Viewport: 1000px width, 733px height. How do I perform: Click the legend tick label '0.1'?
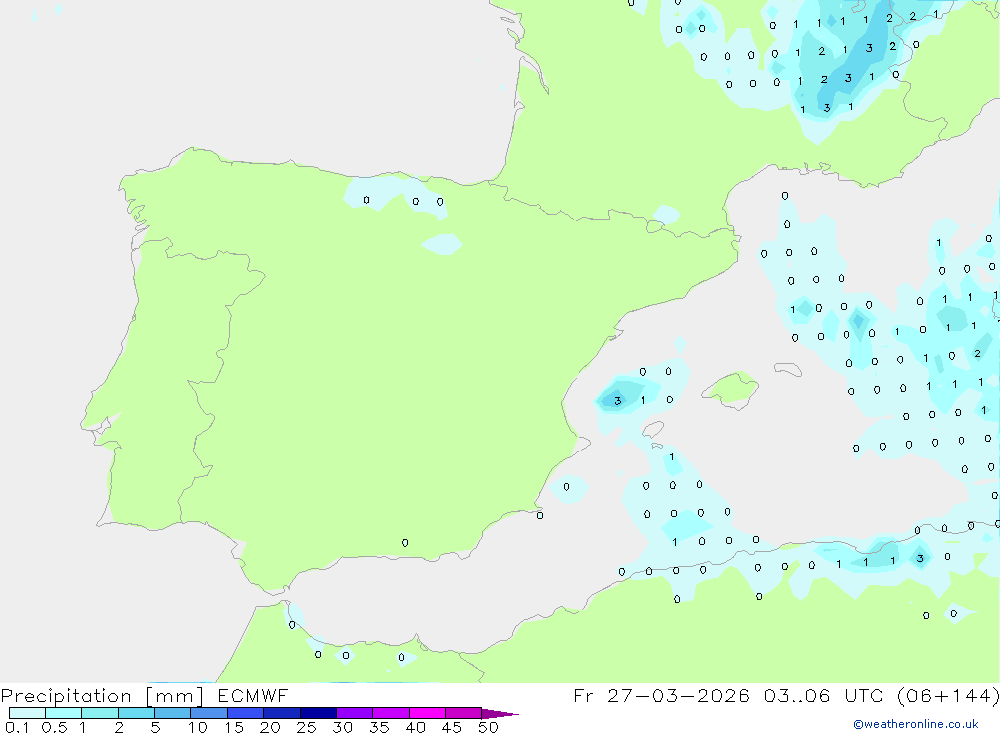coord(17,727)
